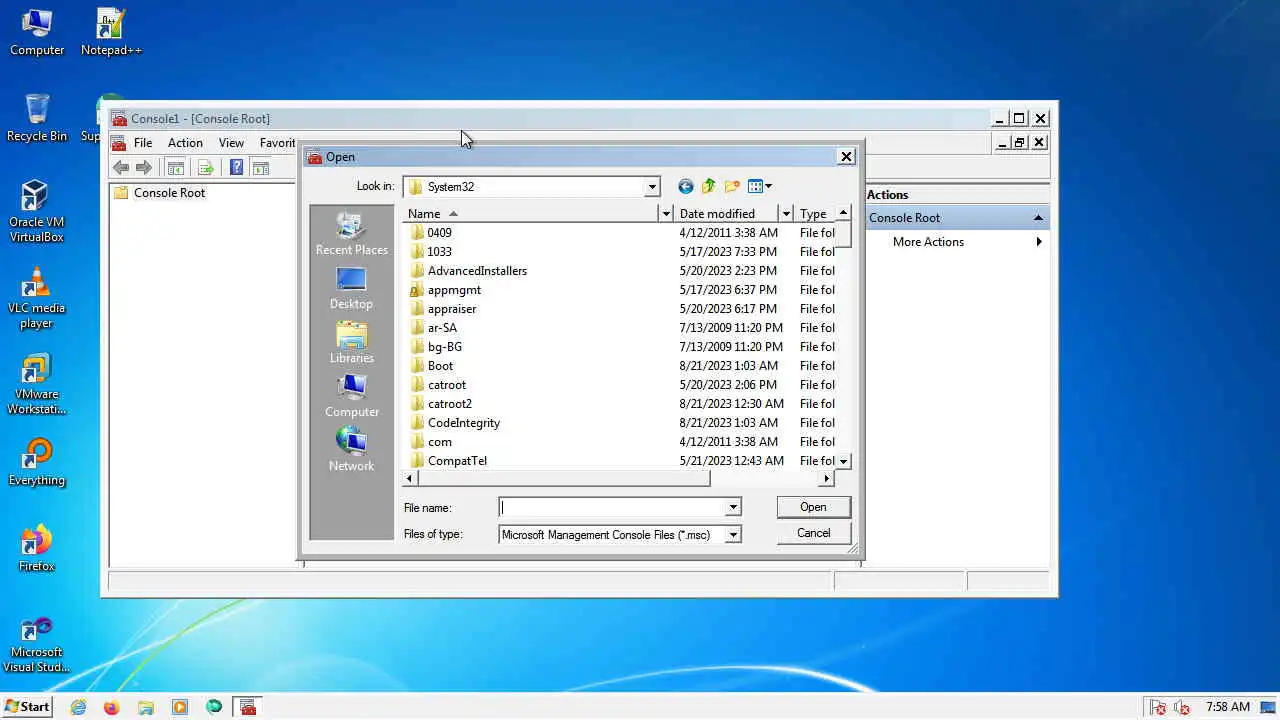Select Computer desktop icon
The height and width of the screenshot is (720, 1280).
[37, 32]
